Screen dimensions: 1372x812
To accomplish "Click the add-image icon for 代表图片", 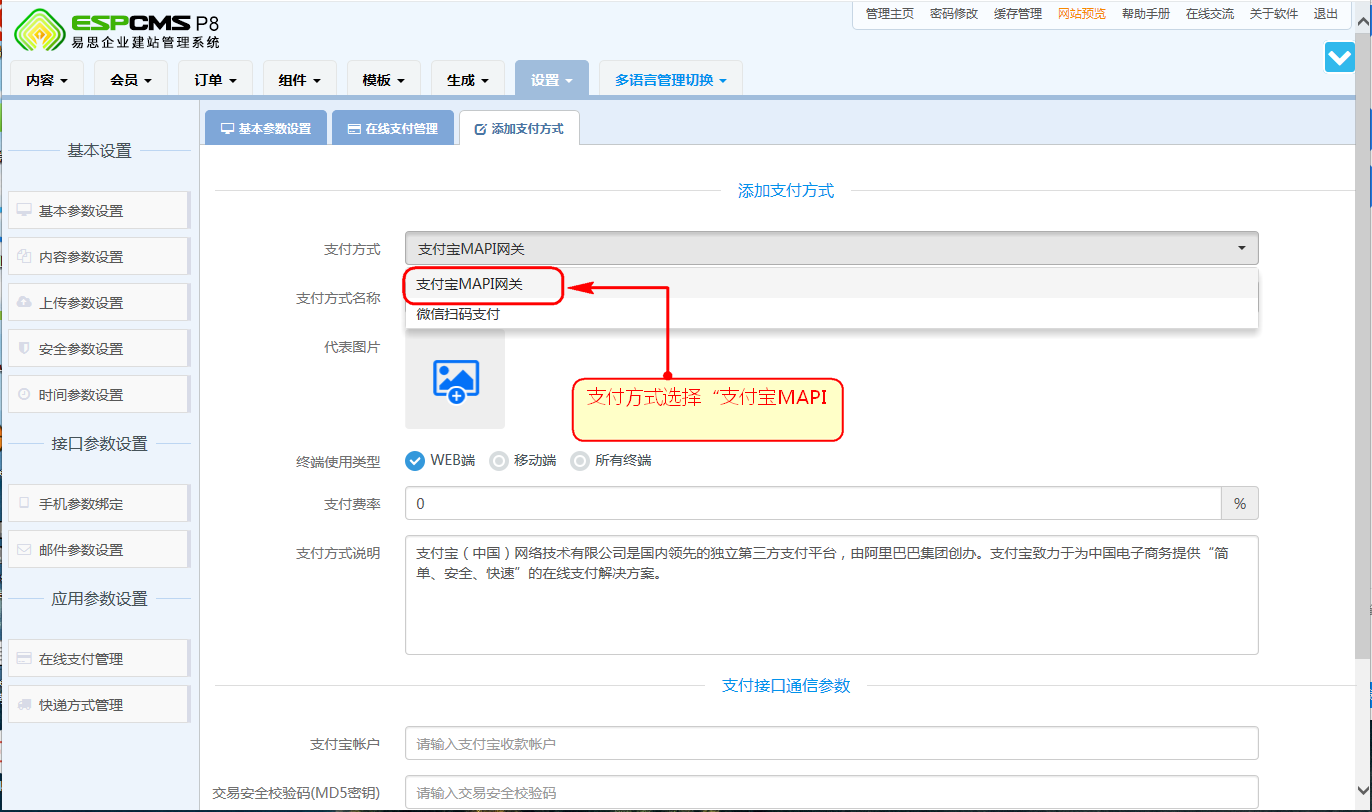I will pyautogui.click(x=455, y=381).
